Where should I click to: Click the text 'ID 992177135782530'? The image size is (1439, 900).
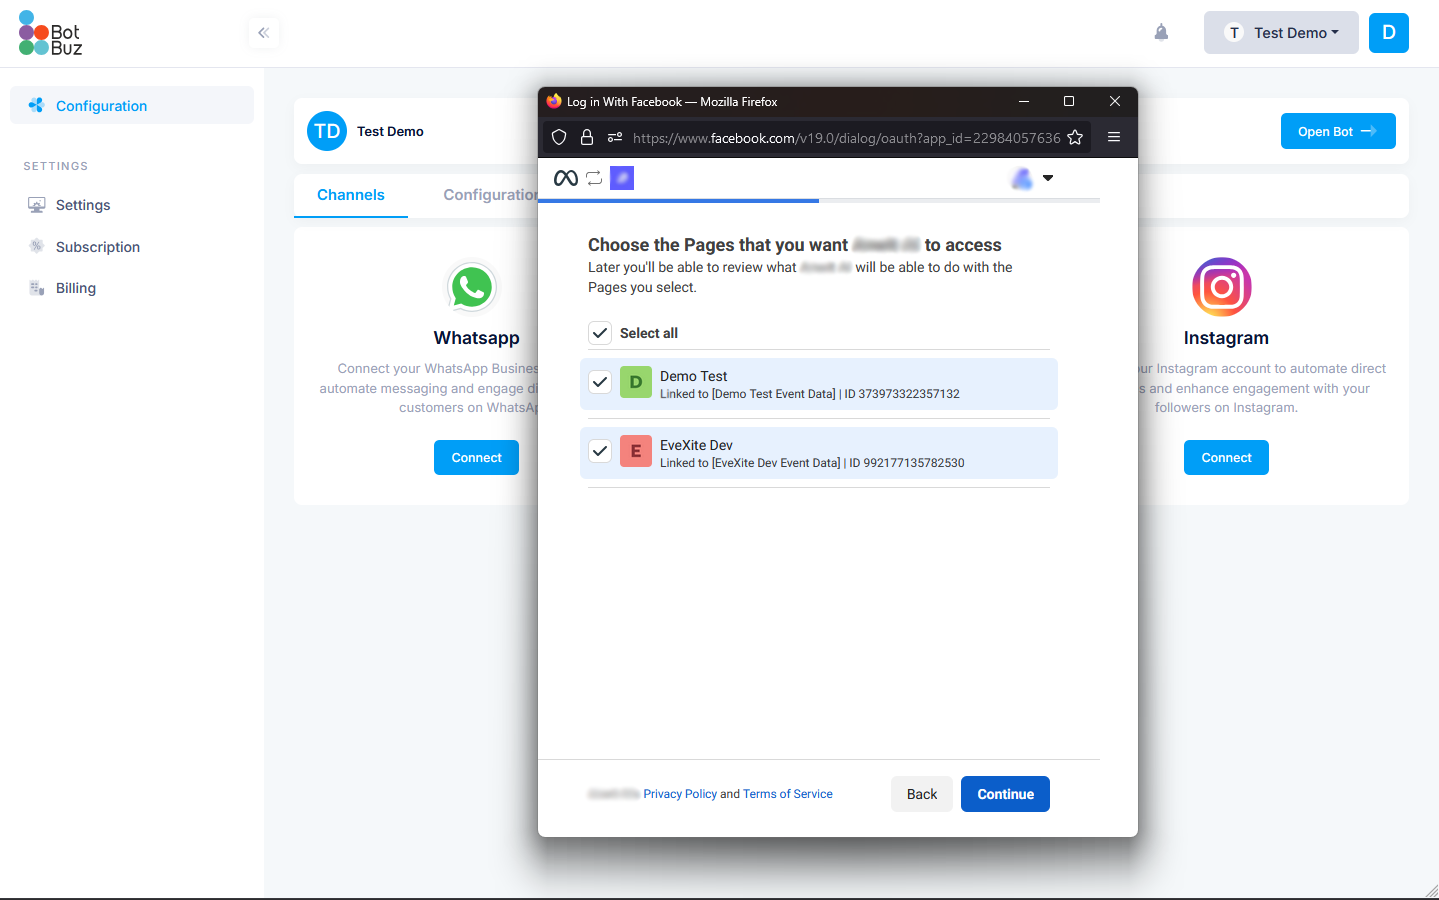[x=907, y=463]
